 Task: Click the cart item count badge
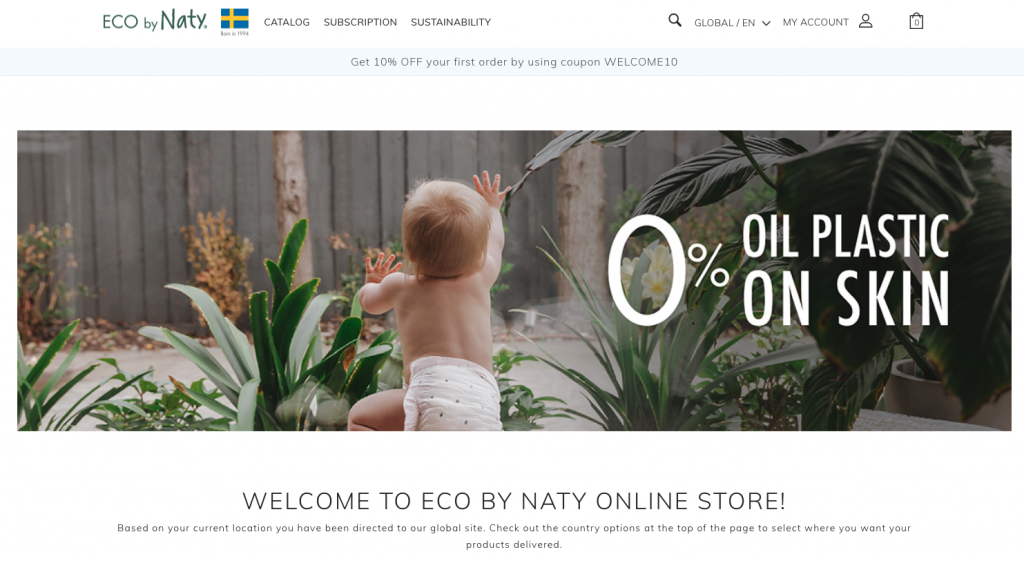pos(916,23)
